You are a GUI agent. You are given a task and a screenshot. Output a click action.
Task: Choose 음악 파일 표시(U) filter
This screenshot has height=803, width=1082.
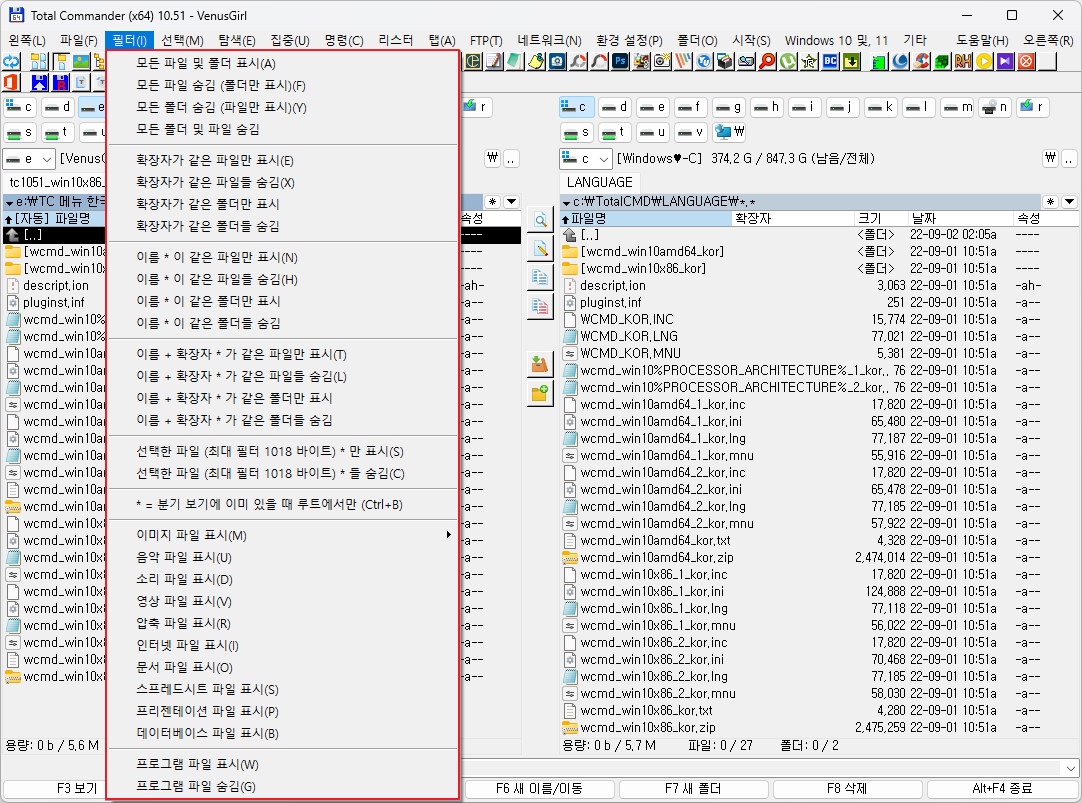click(283, 557)
